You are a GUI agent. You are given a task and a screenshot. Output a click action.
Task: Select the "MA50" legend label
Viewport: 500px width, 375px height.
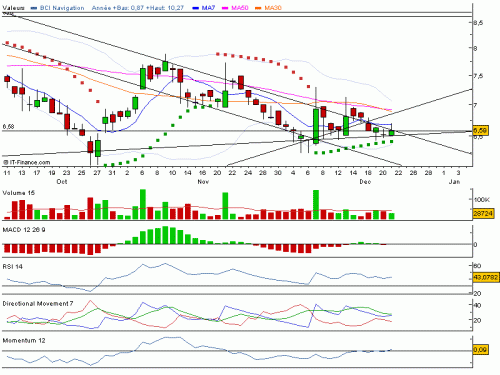[x=240, y=8]
